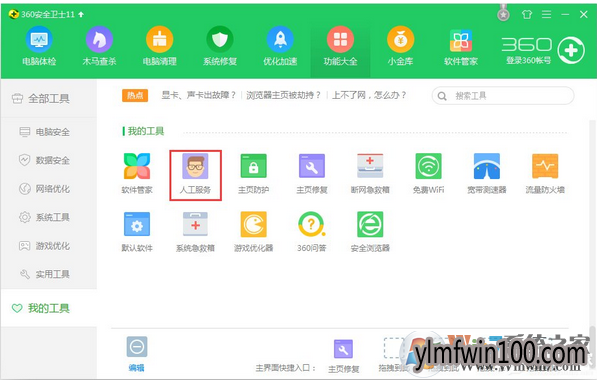Open hot link 浏览器主页被劫持？
Screen dimensions: 597x380
[284, 95]
